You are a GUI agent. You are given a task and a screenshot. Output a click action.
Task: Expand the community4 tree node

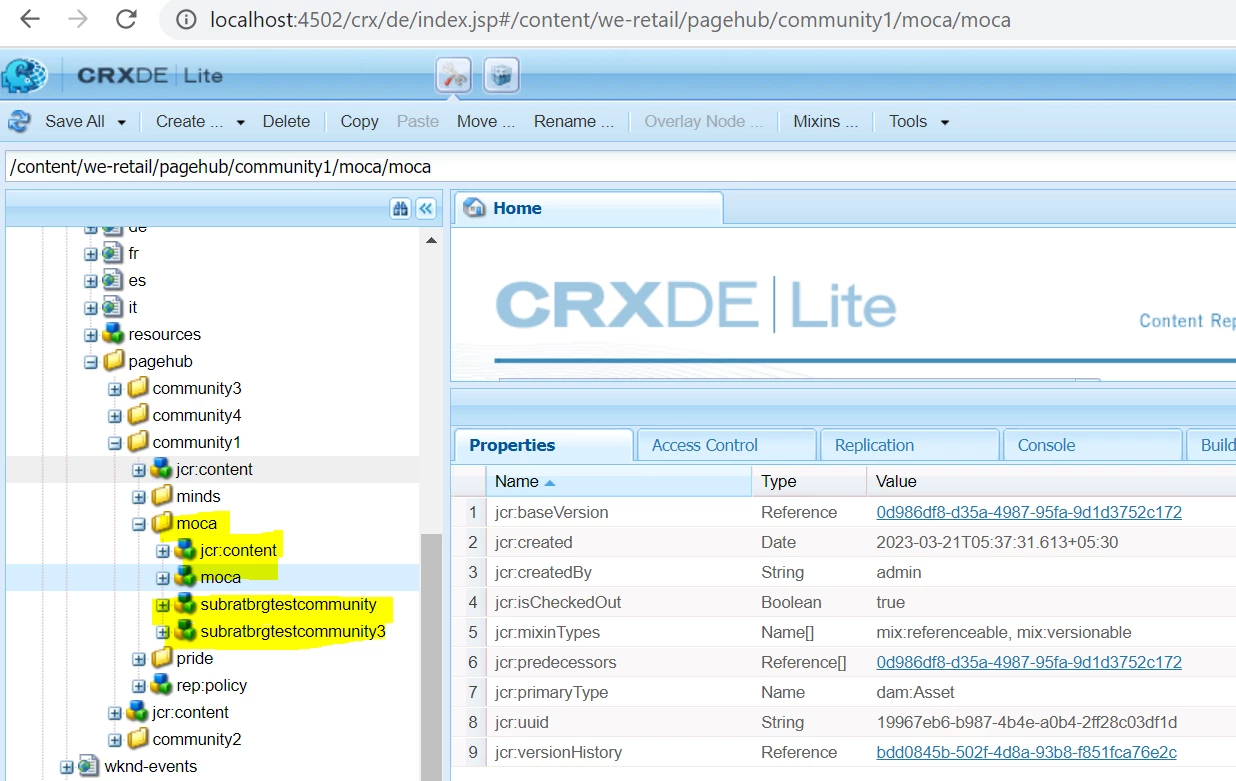[x=115, y=416]
